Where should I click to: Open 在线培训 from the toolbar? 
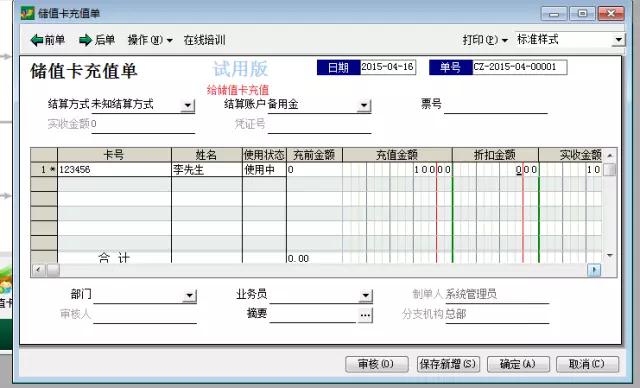204,40
